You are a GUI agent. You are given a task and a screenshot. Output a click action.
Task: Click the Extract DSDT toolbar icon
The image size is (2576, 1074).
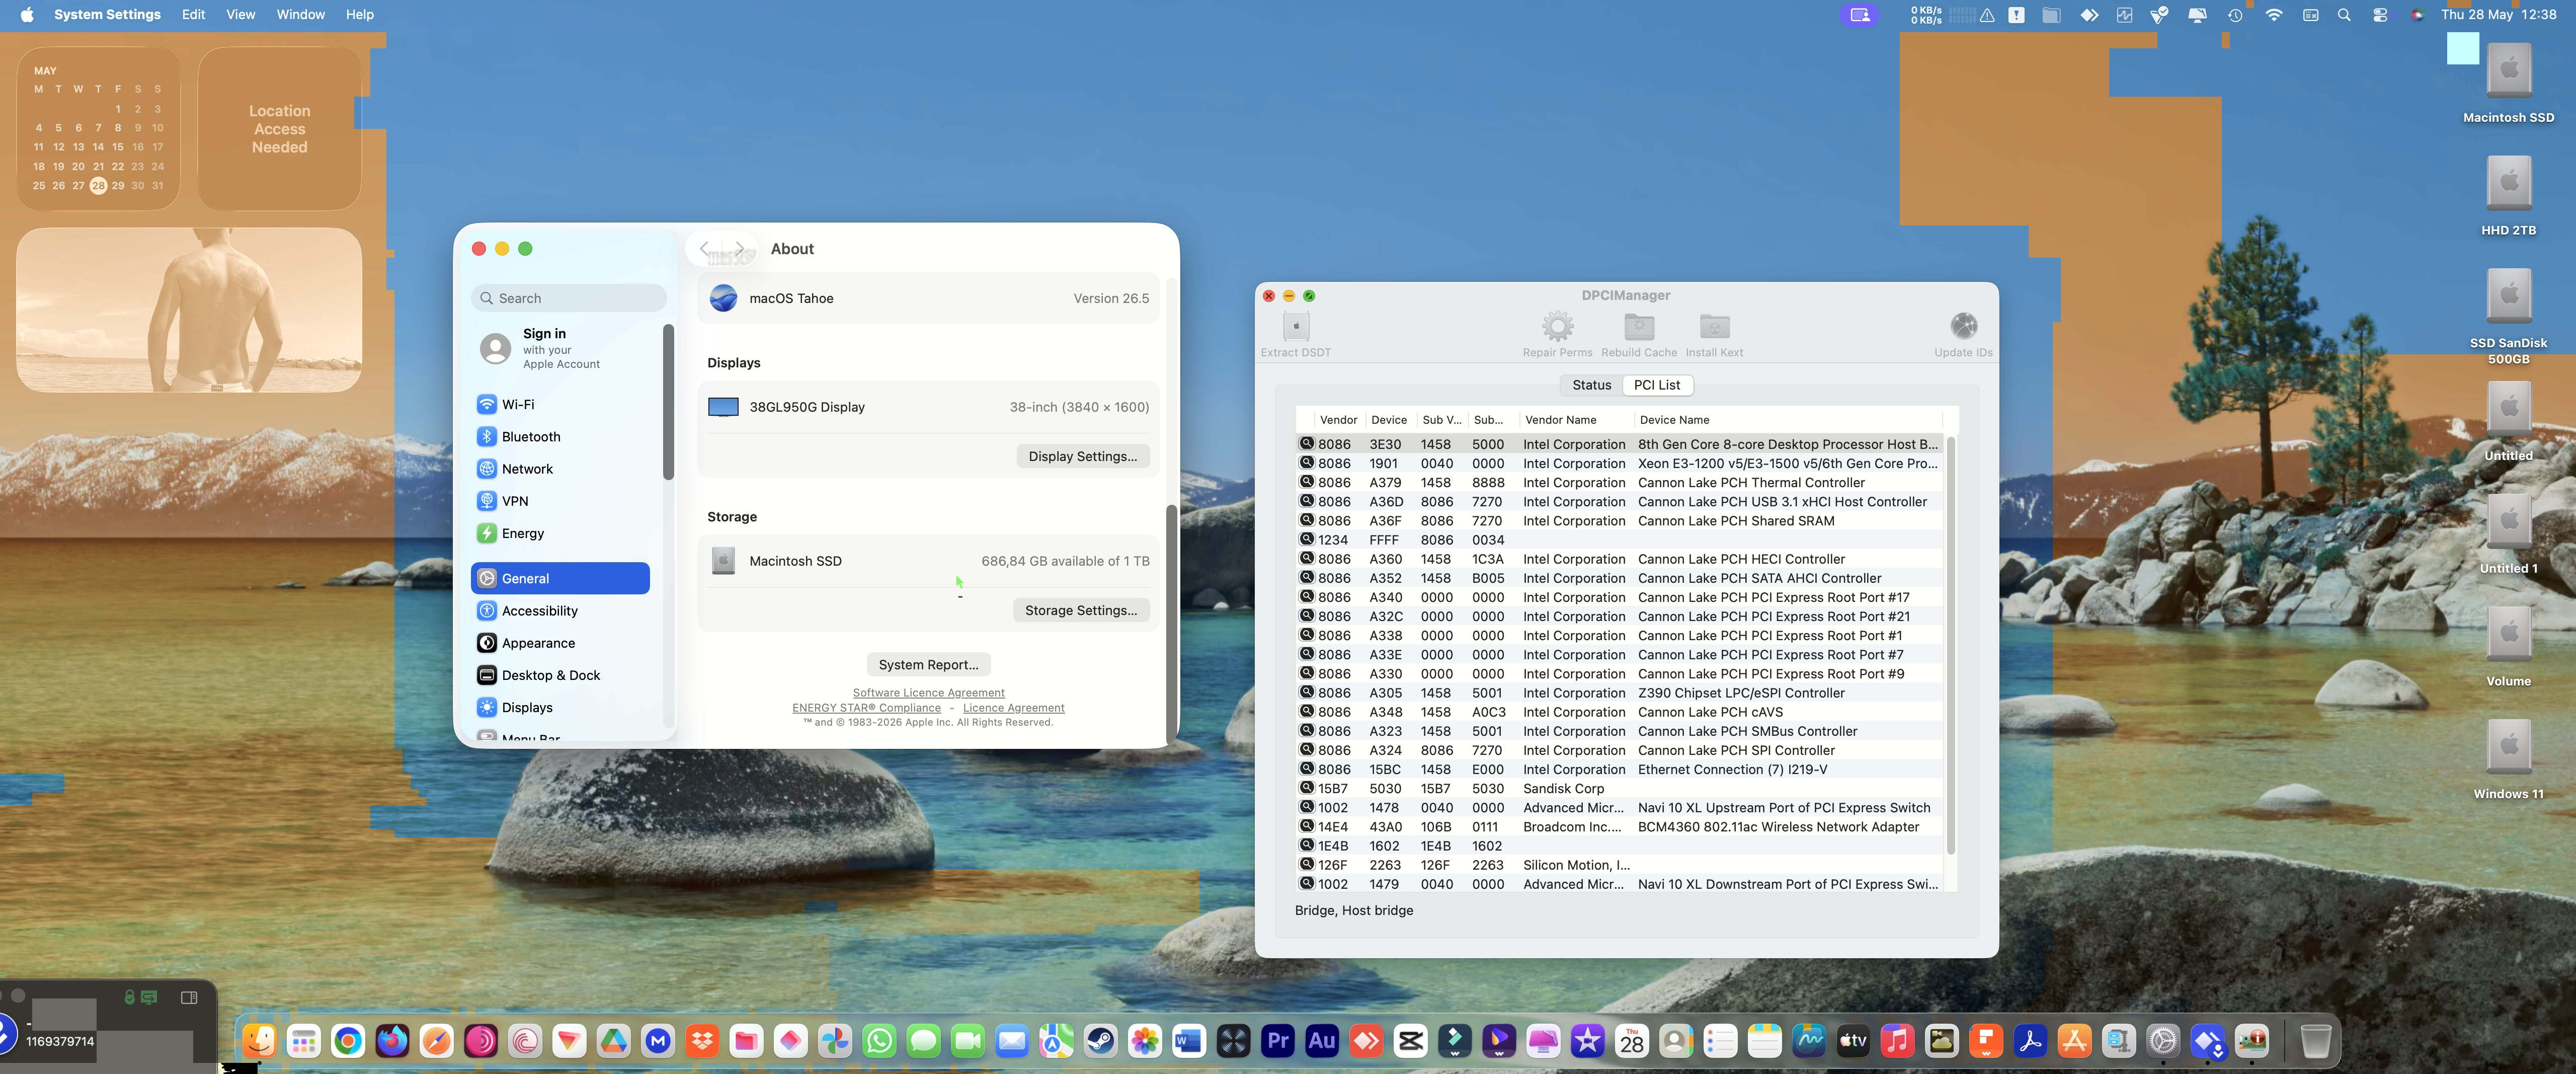tap(1295, 327)
